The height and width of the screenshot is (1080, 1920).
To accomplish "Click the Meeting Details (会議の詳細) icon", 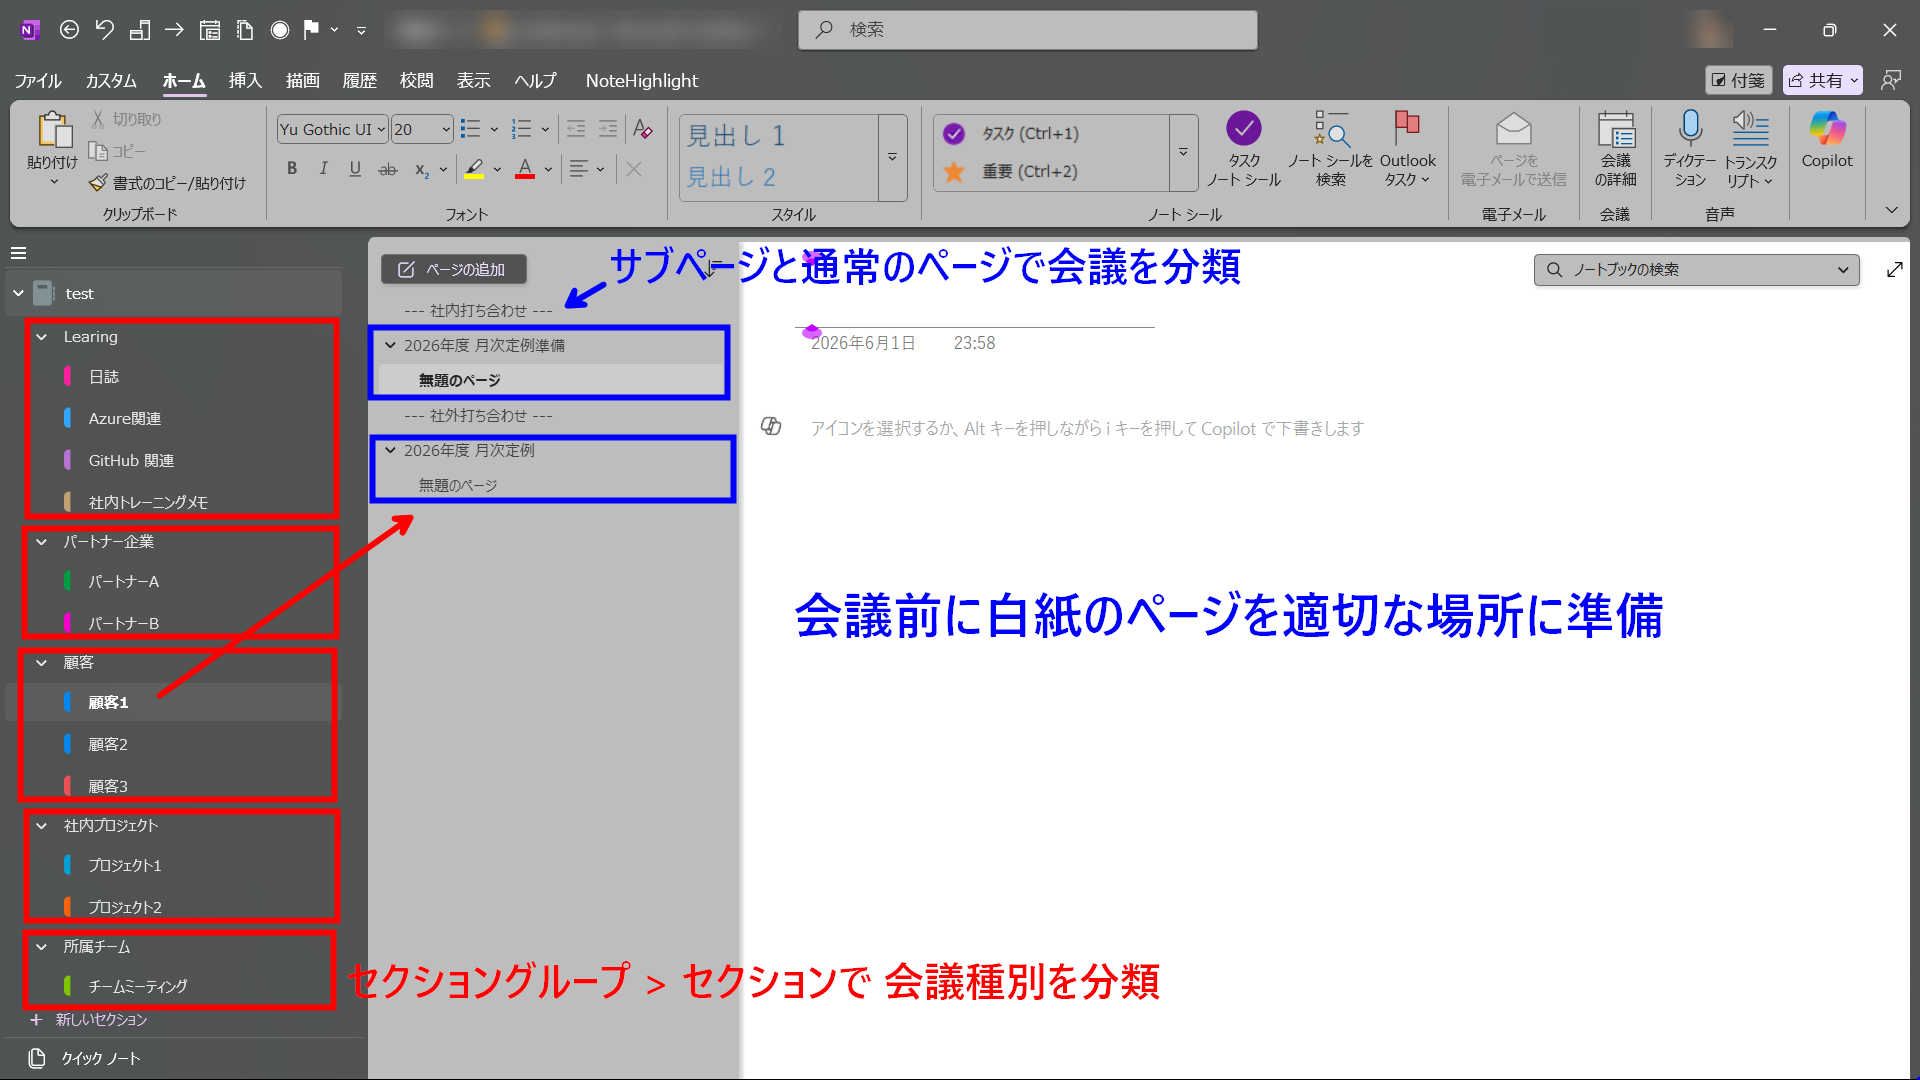I will (x=1615, y=129).
